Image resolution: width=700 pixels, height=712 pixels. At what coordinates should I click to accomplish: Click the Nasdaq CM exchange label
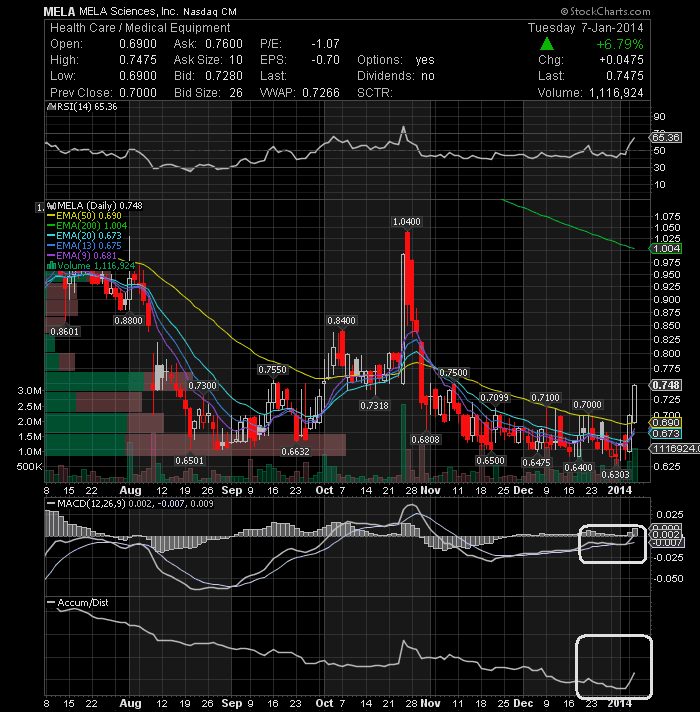(x=210, y=12)
